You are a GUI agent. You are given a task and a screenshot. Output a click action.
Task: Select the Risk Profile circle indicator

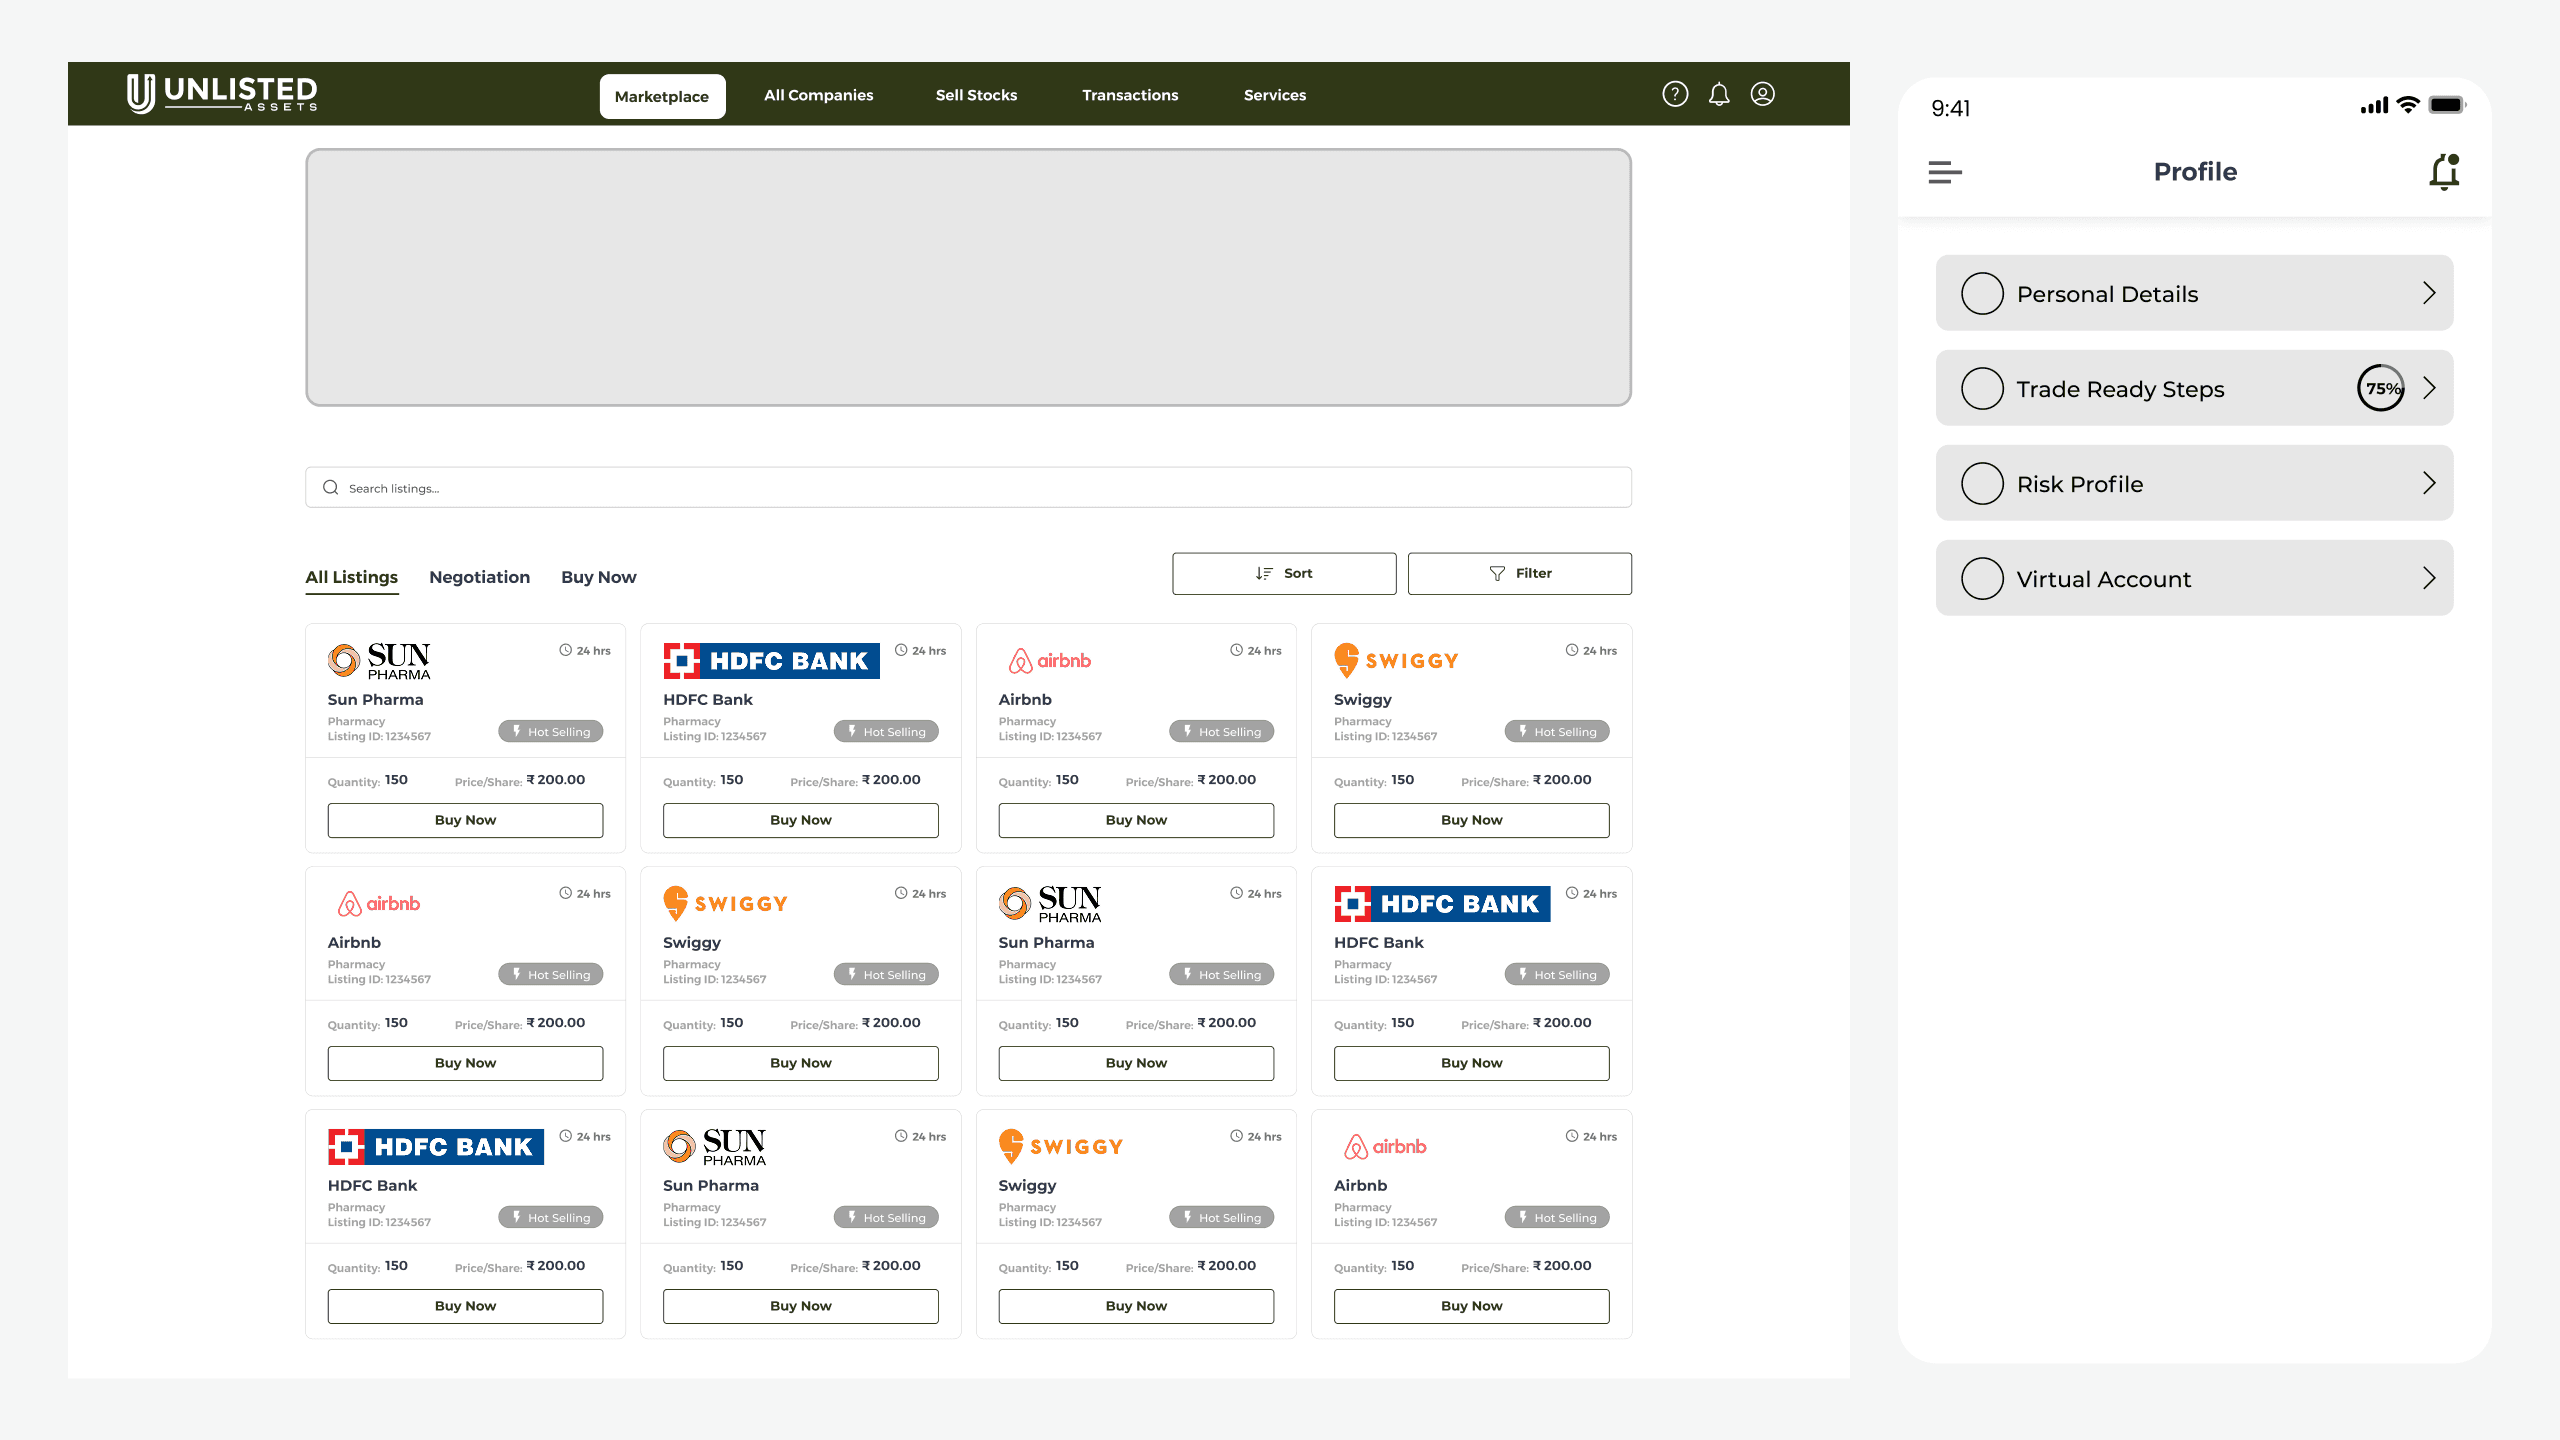point(1982,484)
